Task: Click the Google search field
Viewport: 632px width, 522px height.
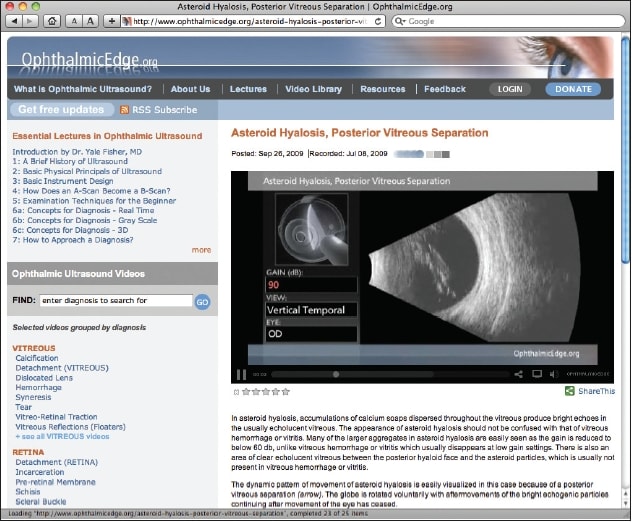Action: (x=509, y=21)
